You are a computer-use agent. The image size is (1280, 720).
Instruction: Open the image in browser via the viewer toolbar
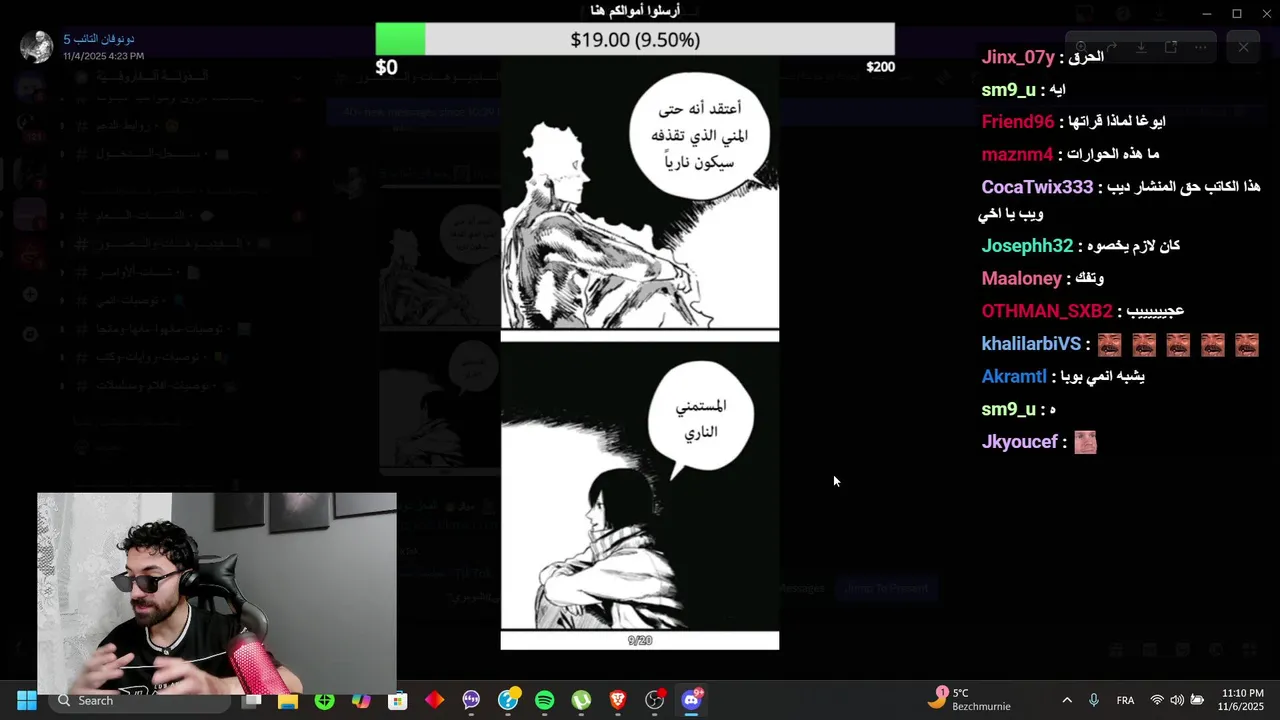click(1171, 47)
